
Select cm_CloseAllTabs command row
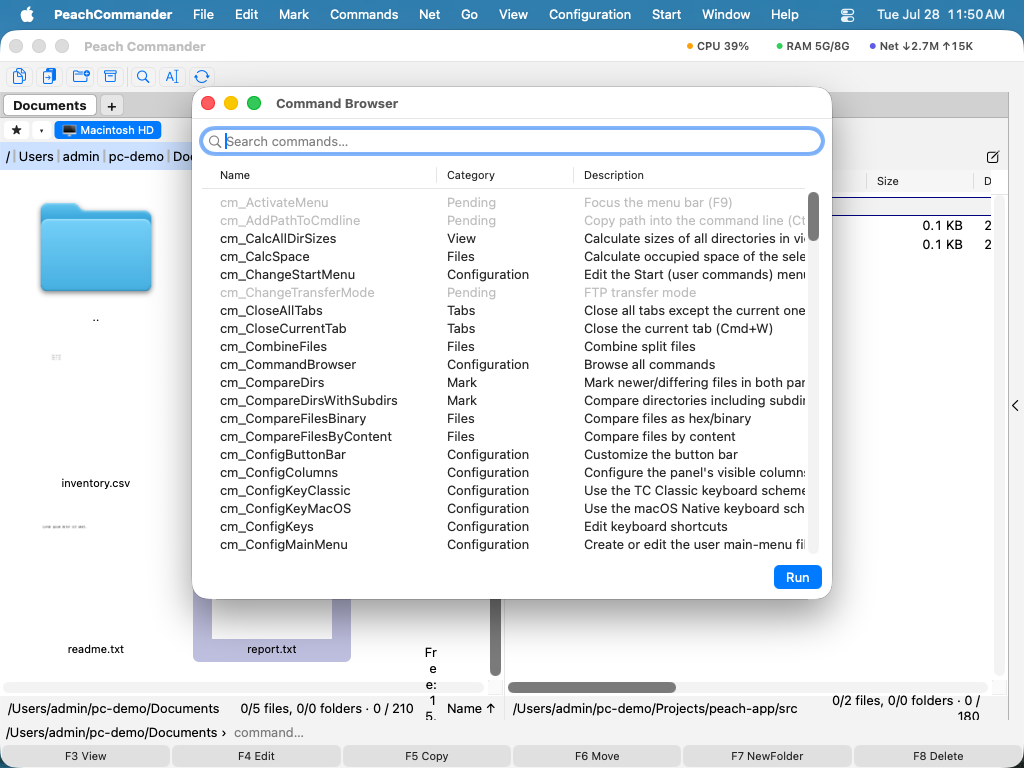click(x=504, y=310)
